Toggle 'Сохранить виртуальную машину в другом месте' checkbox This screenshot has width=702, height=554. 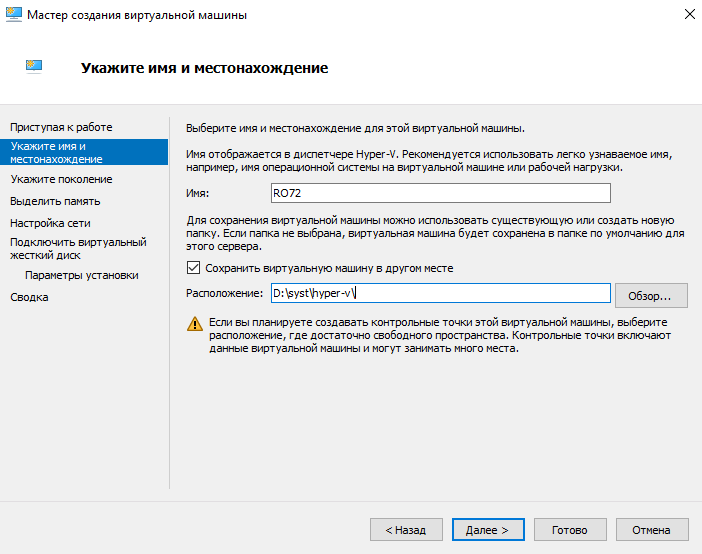[194, 268]
